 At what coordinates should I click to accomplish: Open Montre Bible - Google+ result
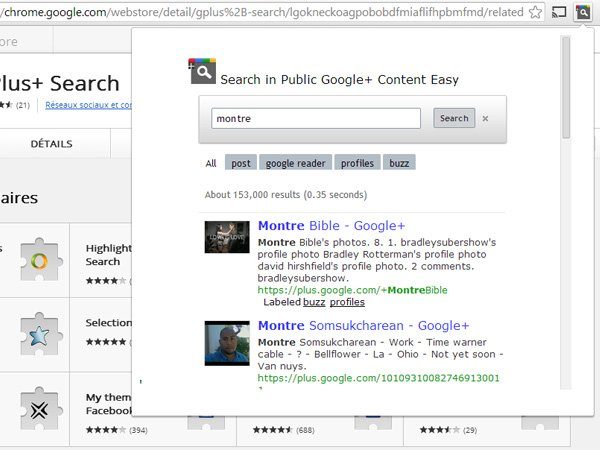pyautogui.click(x=331, y=226)
